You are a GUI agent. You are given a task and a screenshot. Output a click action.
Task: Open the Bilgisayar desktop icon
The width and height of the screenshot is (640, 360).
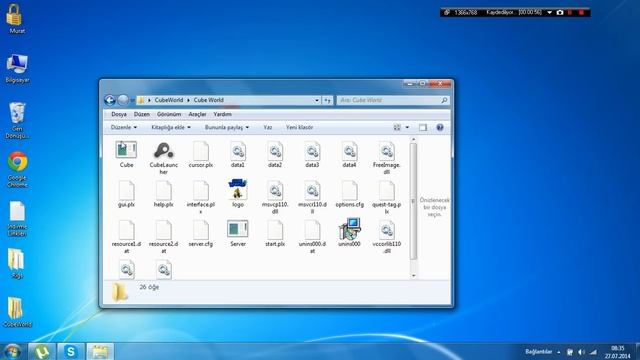click(17, 69)
